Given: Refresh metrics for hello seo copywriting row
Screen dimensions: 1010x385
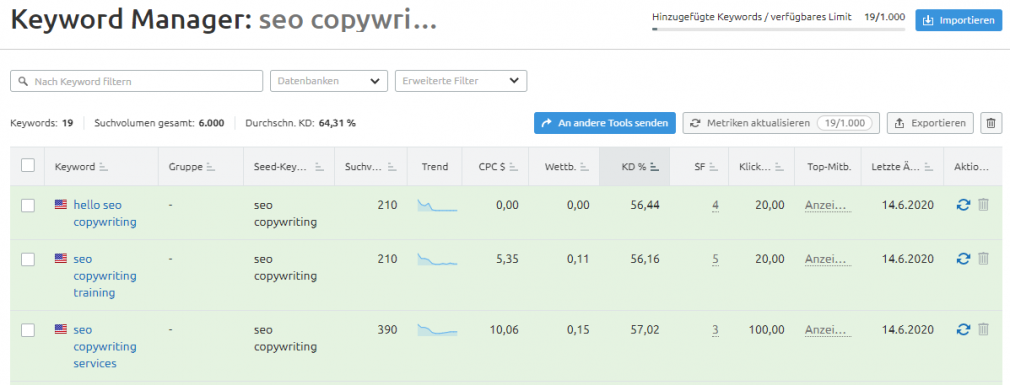Looking at the screenshot, I should [x=963, y=205].
